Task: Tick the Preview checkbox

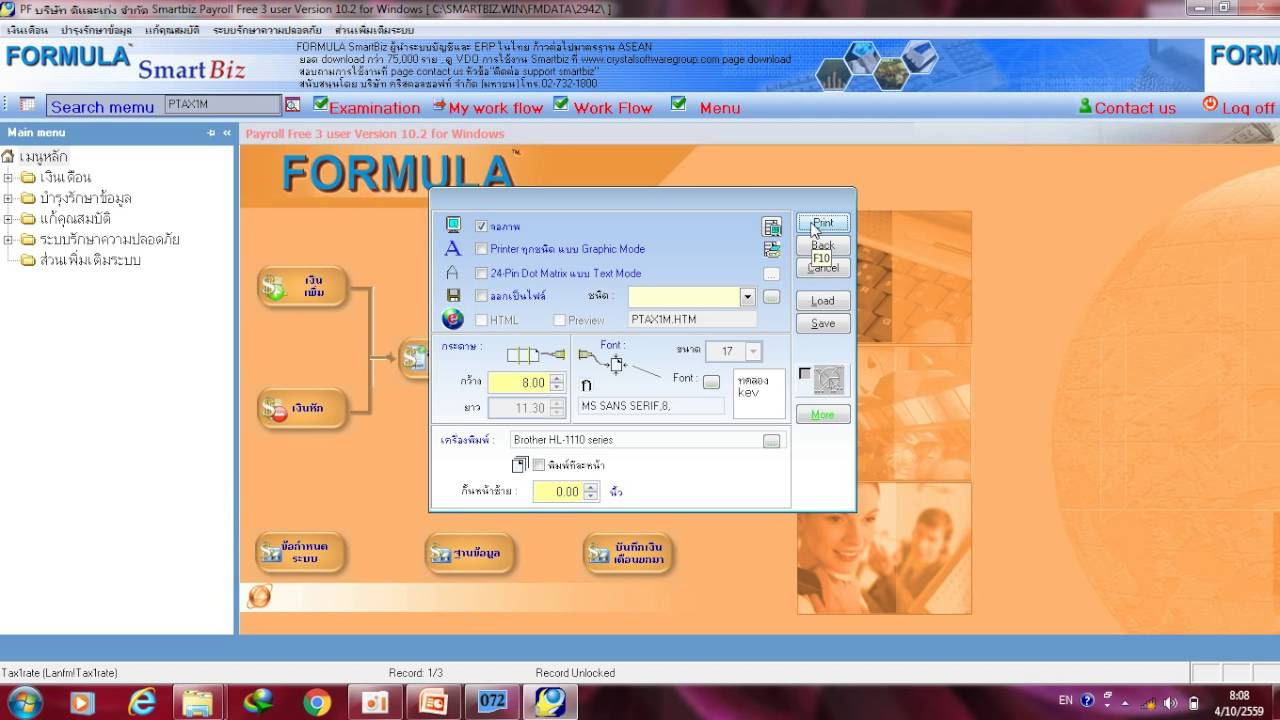Action: (559, 320)
